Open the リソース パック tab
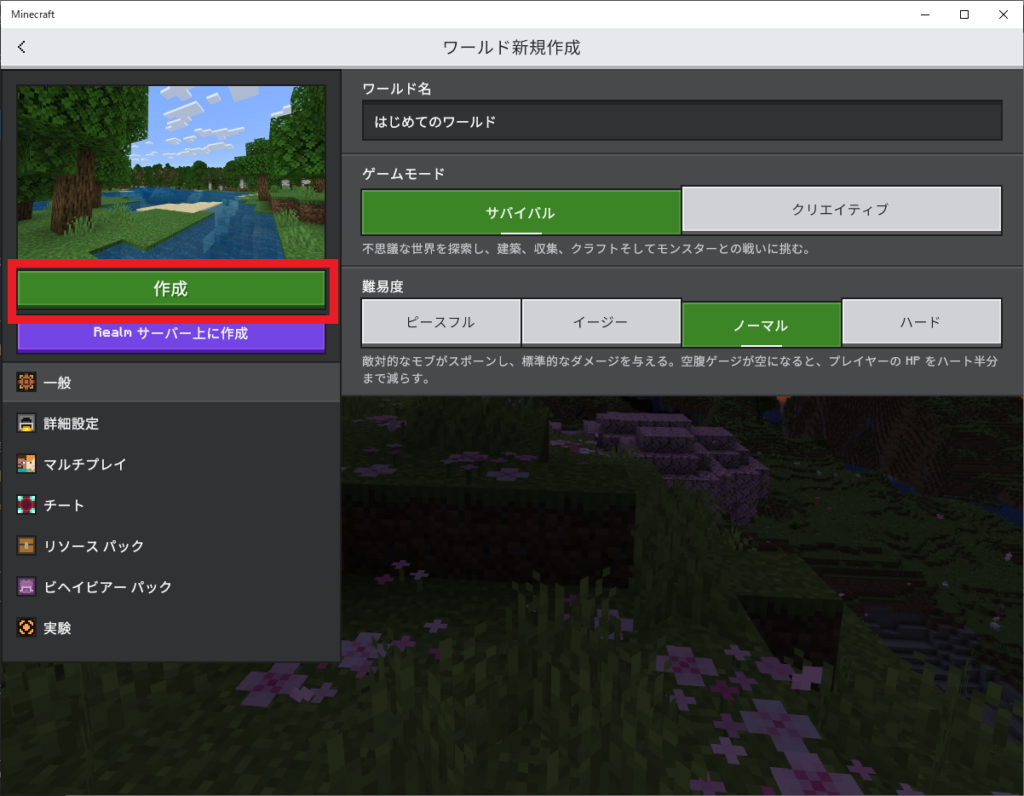This screenshot has width=1024, height=796. (171, 546)
